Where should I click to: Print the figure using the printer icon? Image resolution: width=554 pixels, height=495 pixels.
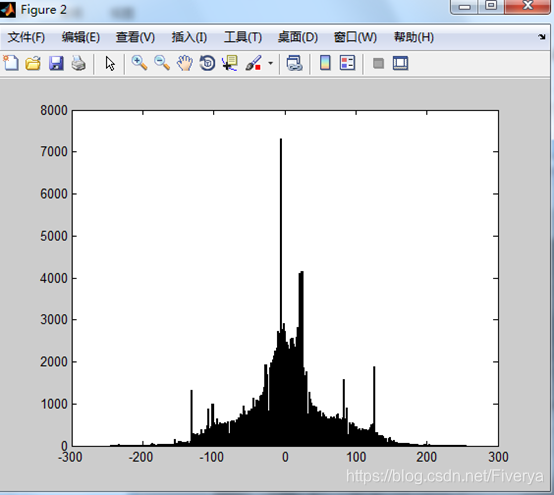point(78,64)
